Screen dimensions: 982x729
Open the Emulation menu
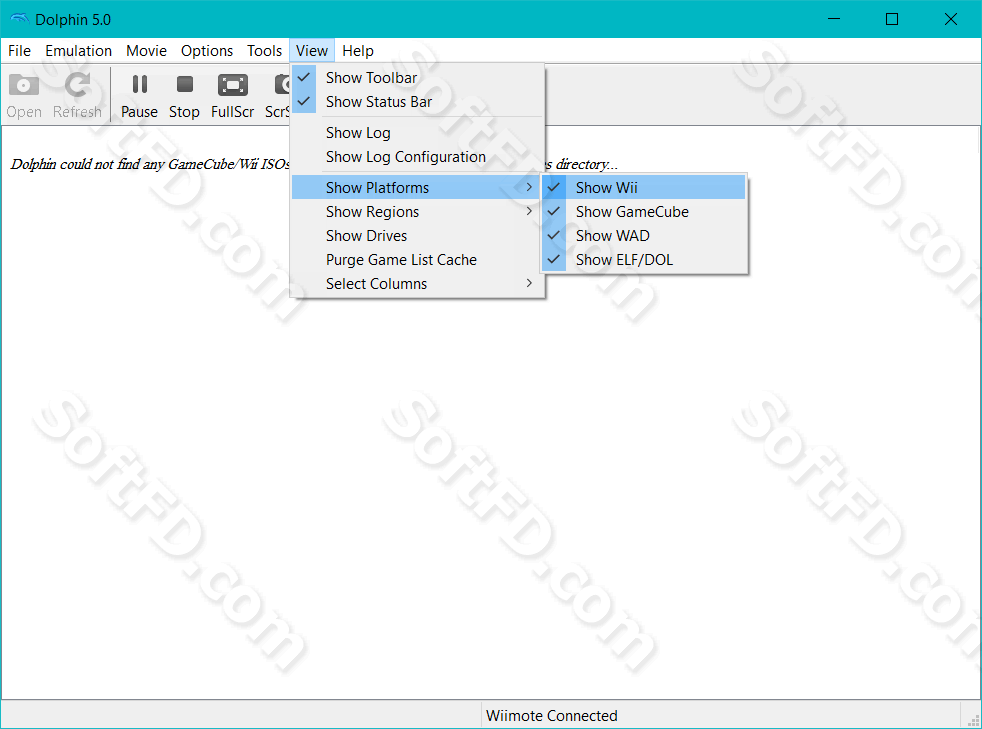click(x=78, y=51)
